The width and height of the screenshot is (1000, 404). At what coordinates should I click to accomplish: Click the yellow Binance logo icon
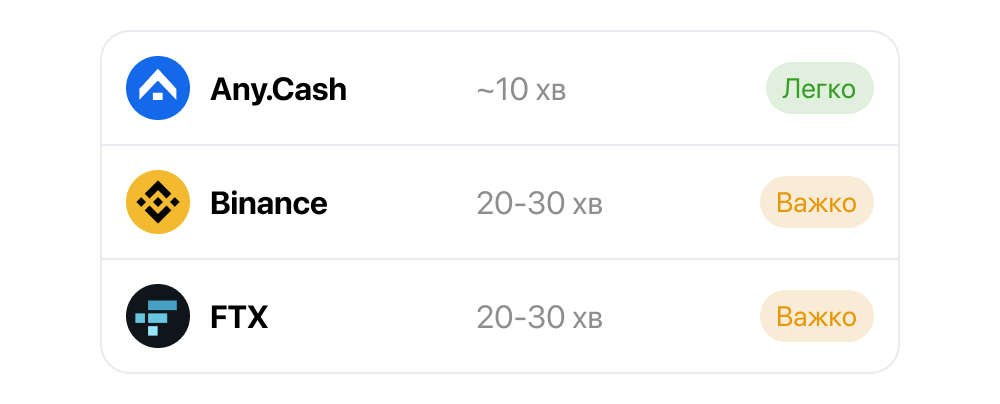(158, 202)
